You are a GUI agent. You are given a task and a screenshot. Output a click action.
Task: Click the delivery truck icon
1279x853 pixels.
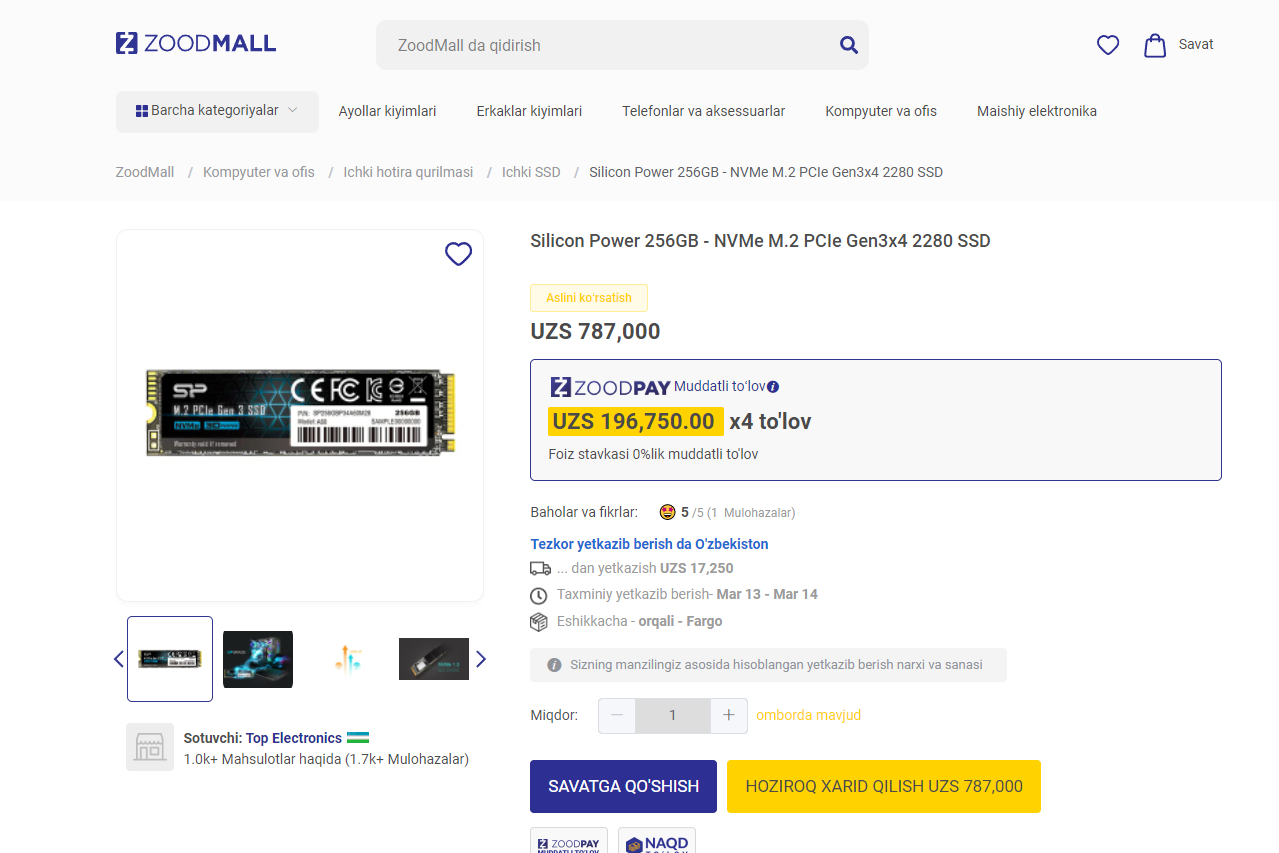tap(540, 568)
